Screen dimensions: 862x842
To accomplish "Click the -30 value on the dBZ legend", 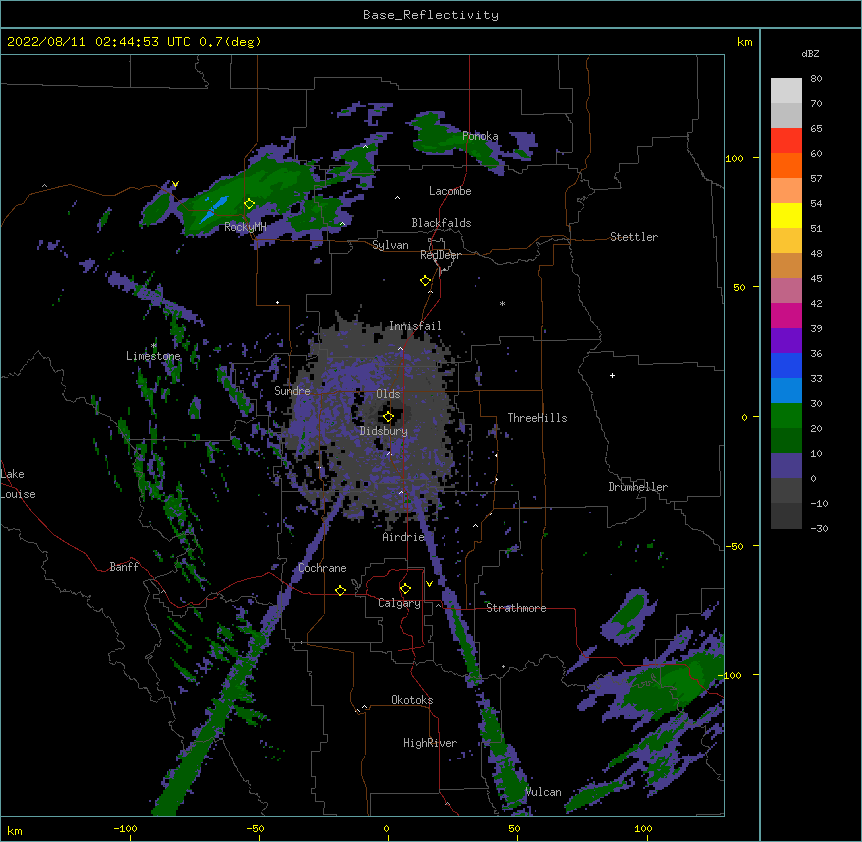I will 819,528.
